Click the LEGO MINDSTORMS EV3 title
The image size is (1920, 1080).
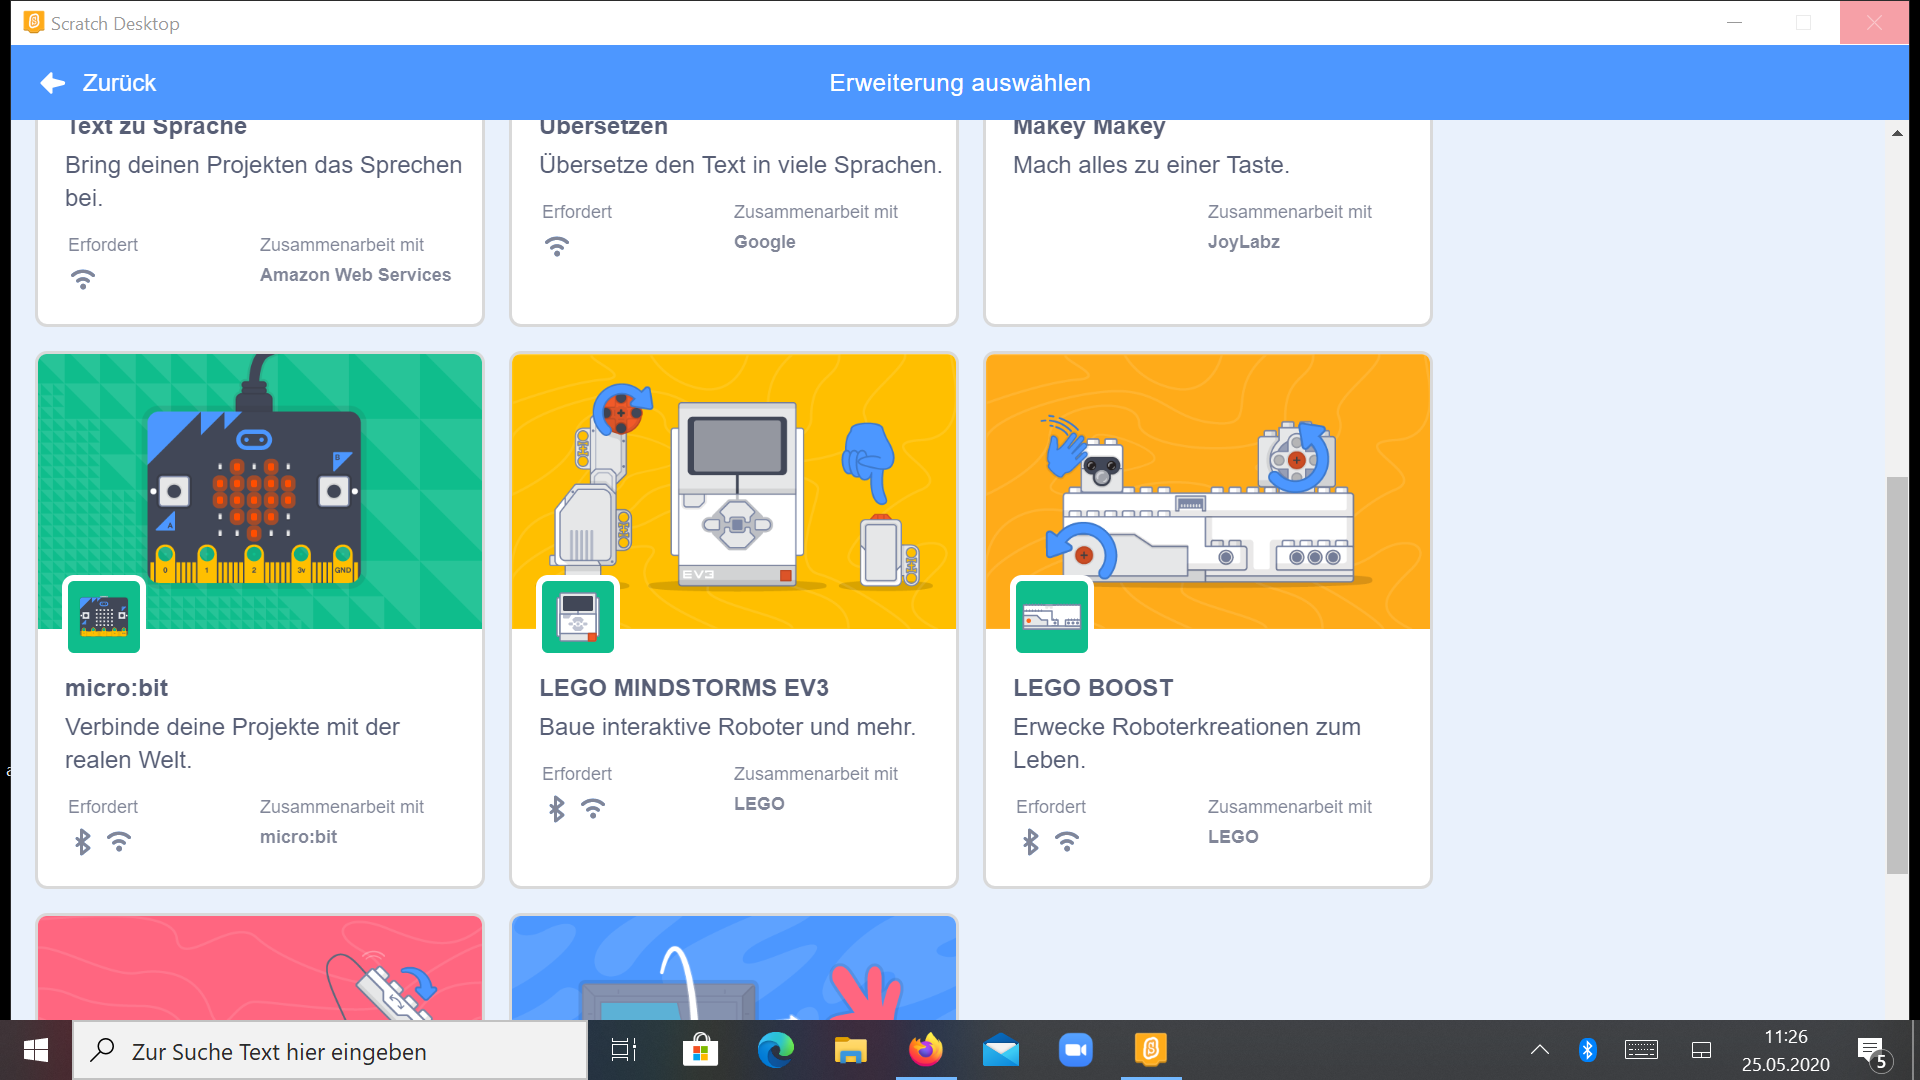point(684,688)
